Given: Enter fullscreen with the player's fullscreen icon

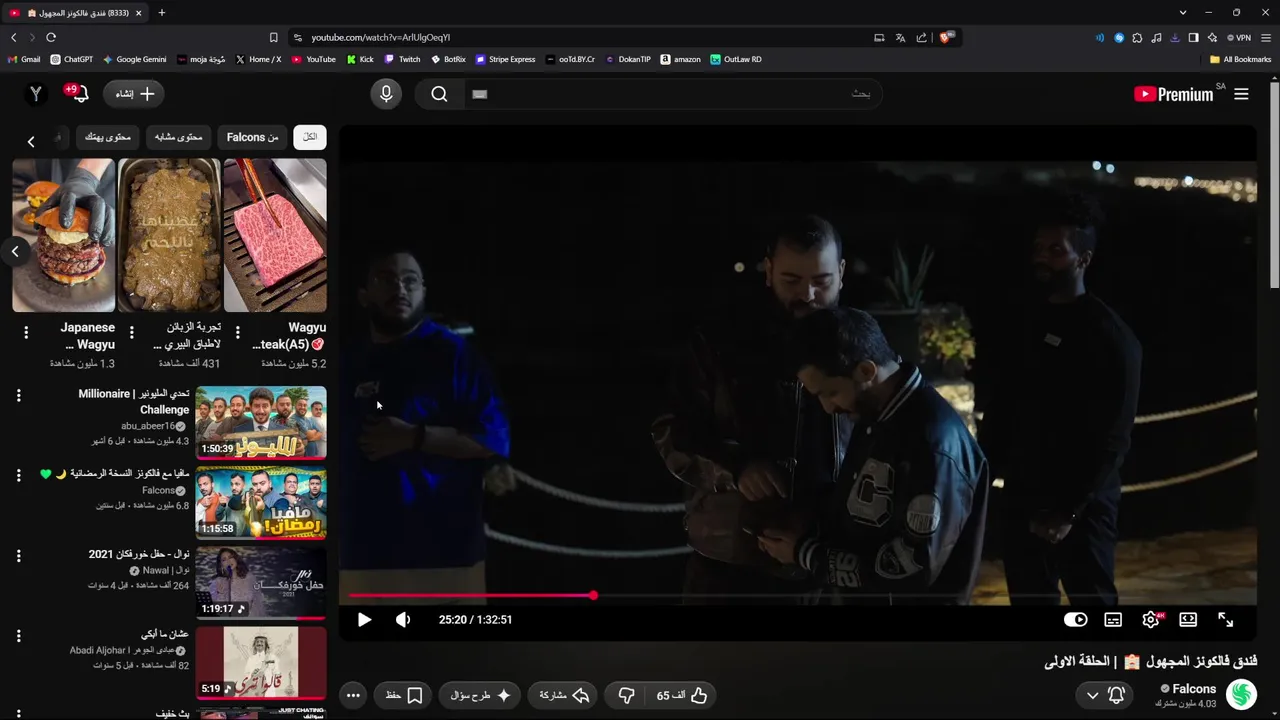Looking at the screenshot, I should click(x=1226, y=620).
